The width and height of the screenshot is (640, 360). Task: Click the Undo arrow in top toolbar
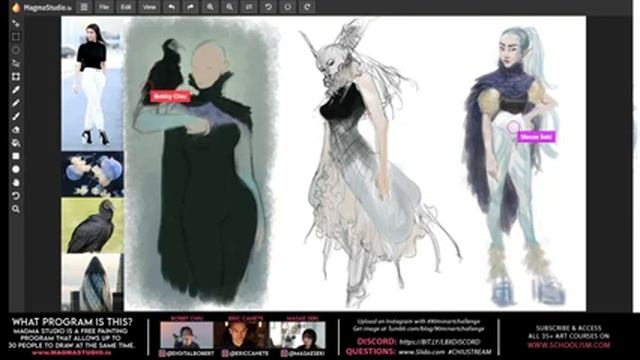point(171,7)
